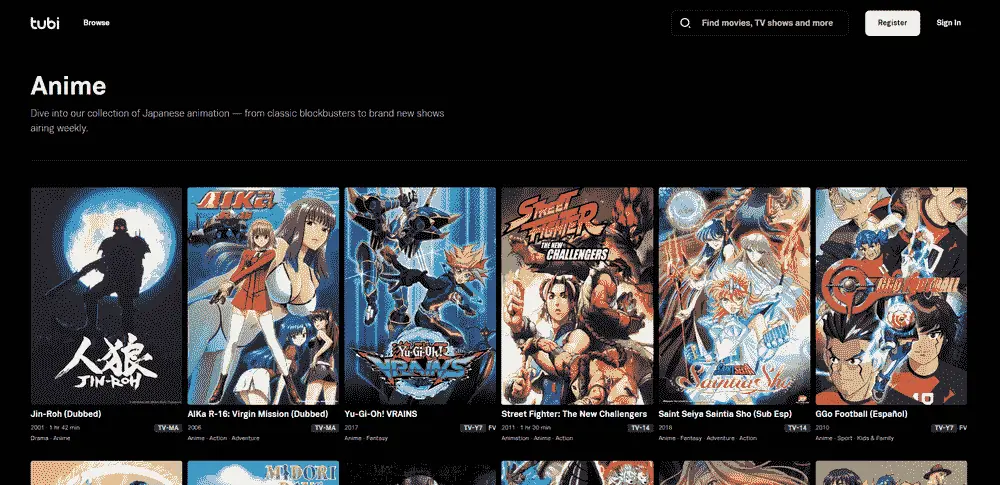
Task: Open the GGo Football poster
Action: point(891,296)
